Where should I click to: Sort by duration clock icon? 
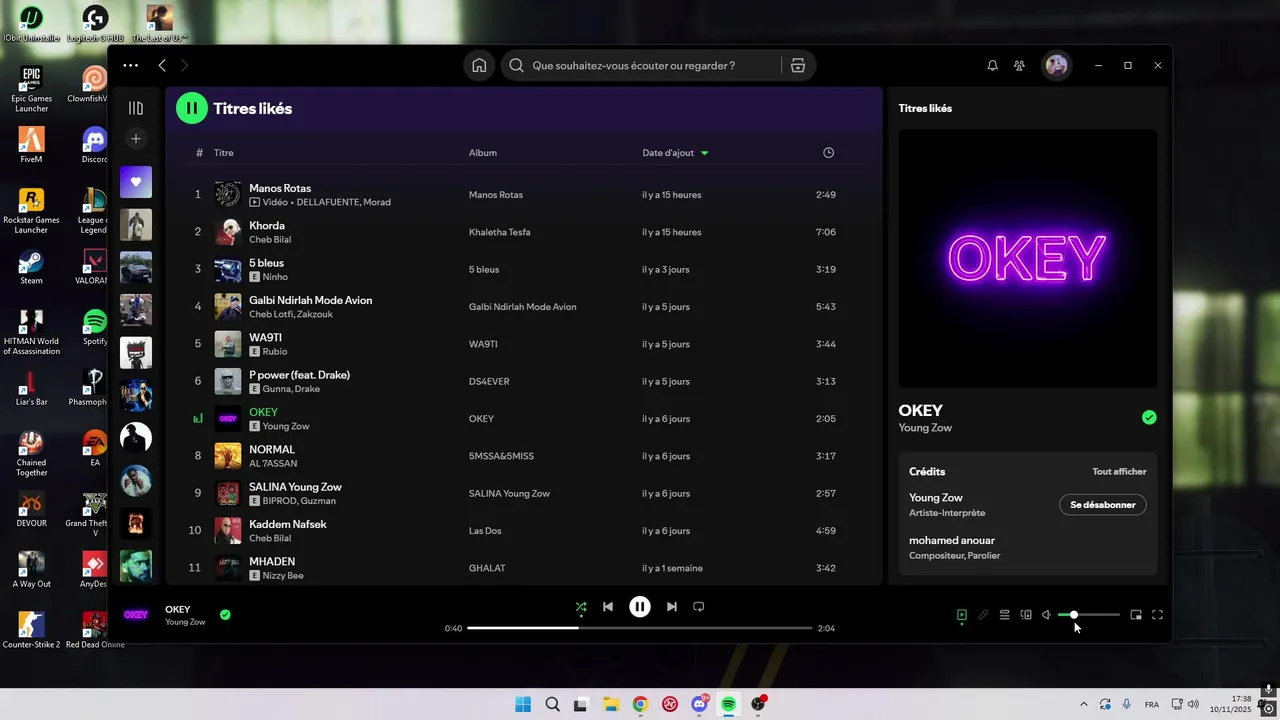click(828, 153)
